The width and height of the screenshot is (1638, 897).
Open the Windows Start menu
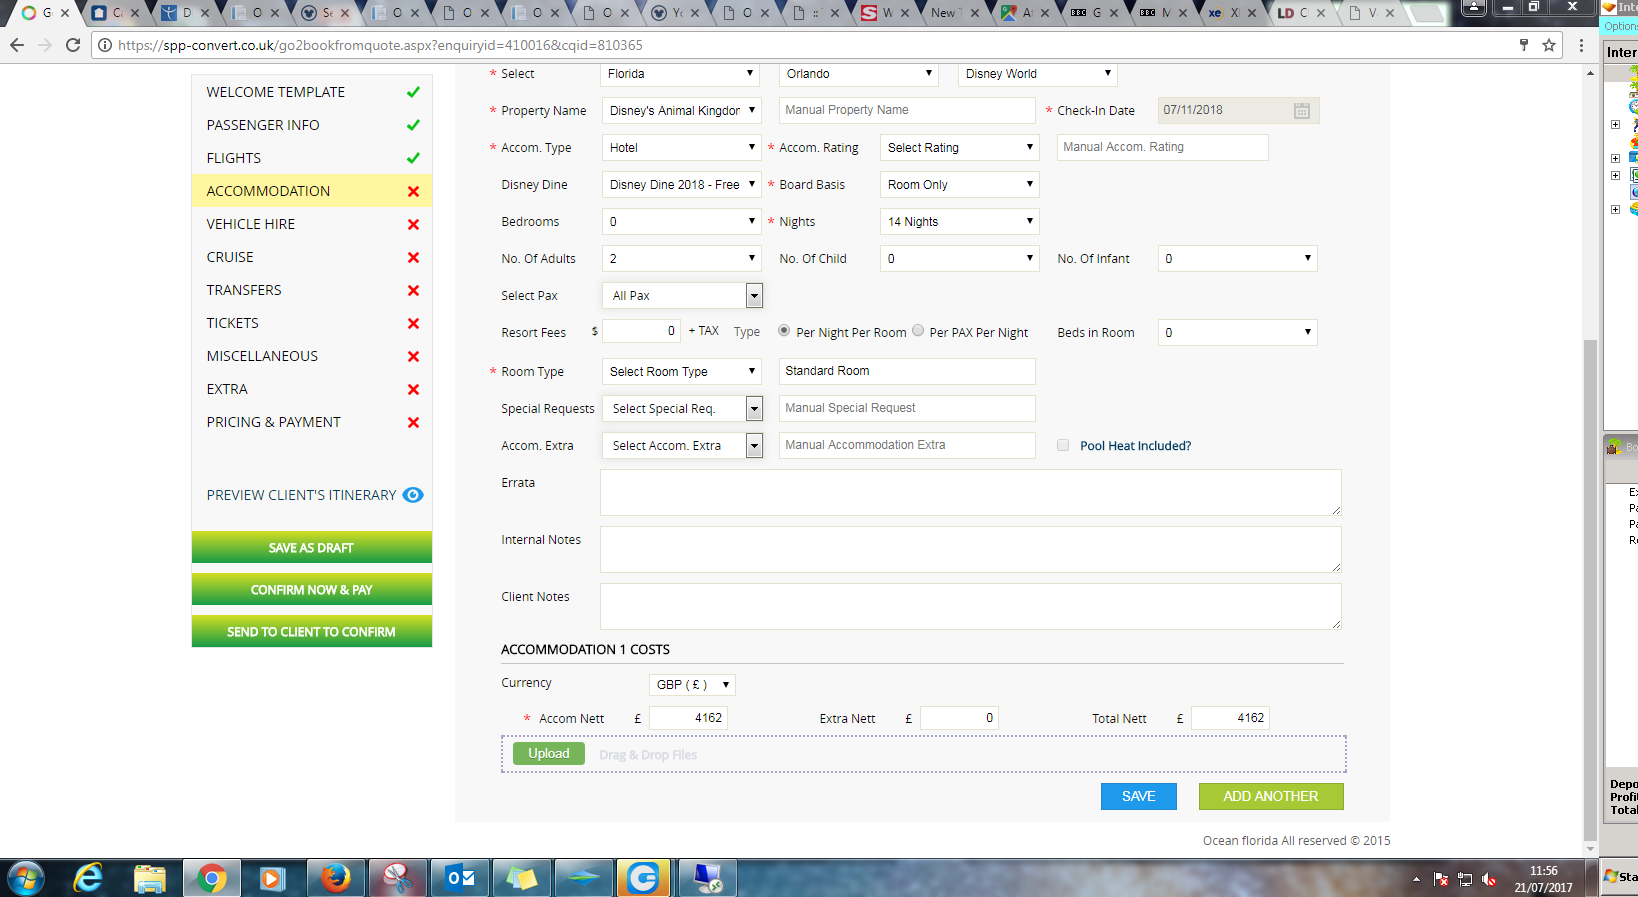point(25,879)
